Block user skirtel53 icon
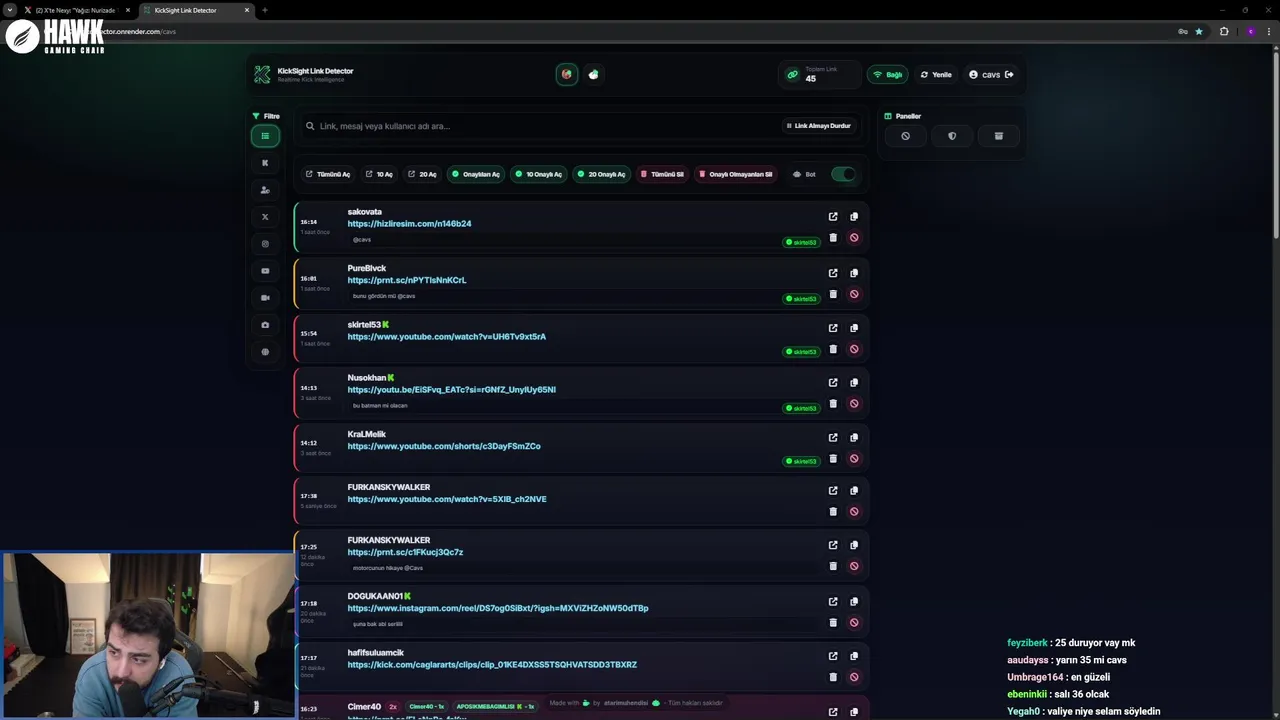Screen dimensions: 1280x720 click(854, 349)
